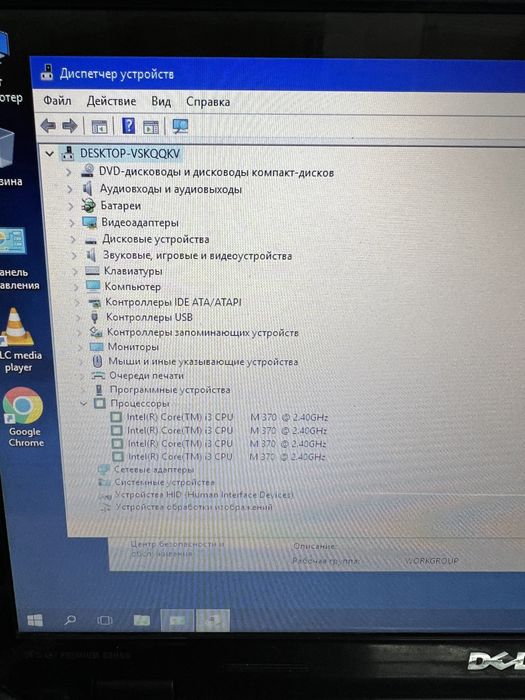Click Центр безопасности link in background window
The width and height of the screenshot is (525, 700).
pos(177,549)
